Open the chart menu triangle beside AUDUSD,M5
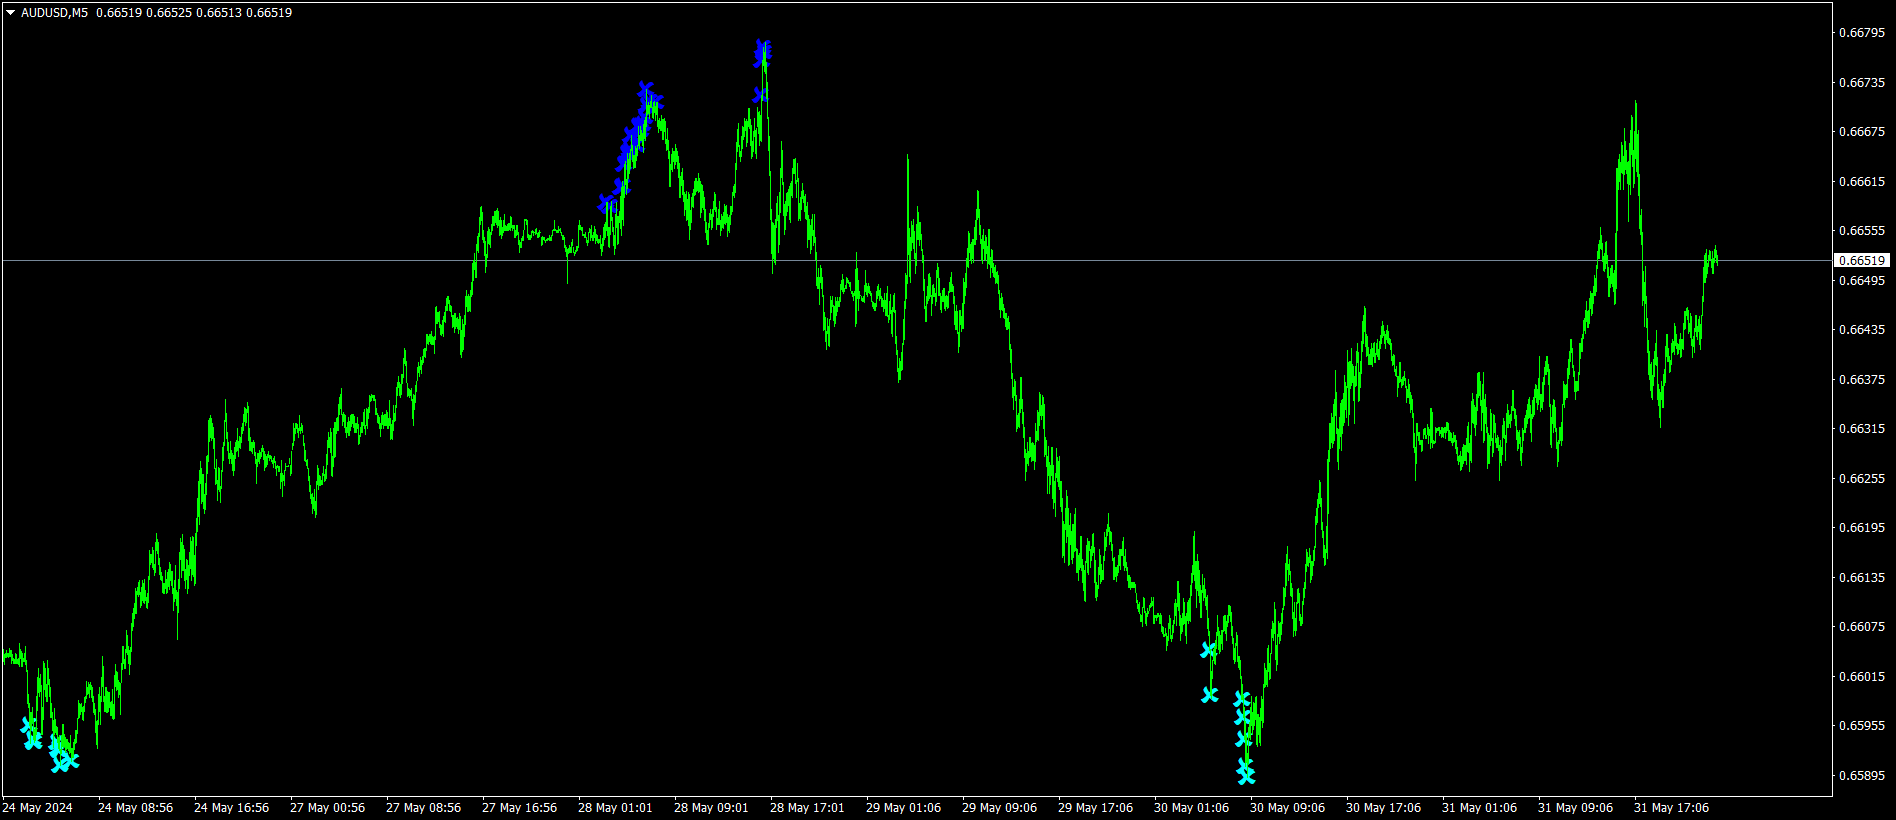Image resolution: width=1896 pixels, height=820 pixels. (11, 13)
